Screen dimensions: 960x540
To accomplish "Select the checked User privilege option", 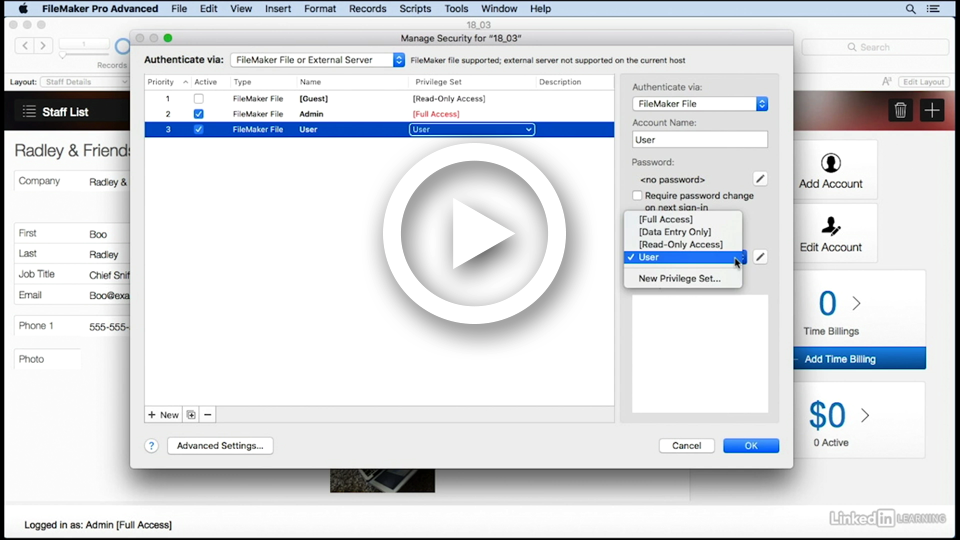I will (x=683, y=257).
